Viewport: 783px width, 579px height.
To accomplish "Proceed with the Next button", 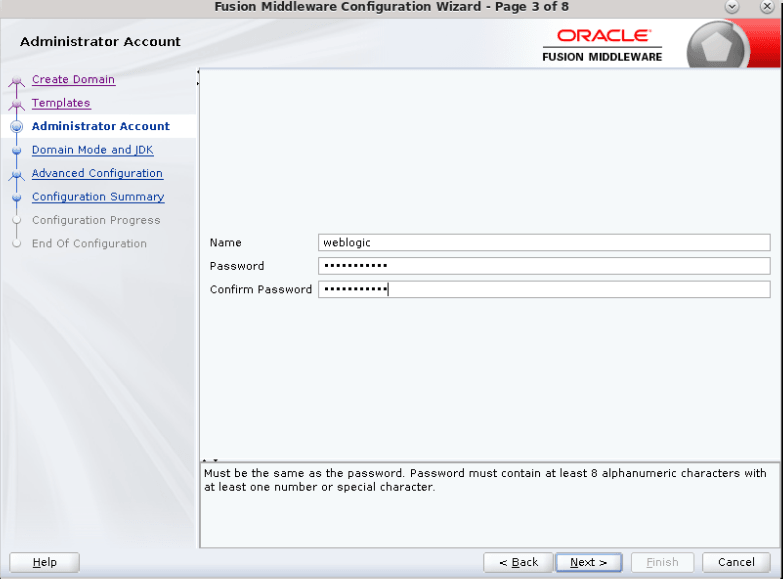I will [x=589, y=563].
